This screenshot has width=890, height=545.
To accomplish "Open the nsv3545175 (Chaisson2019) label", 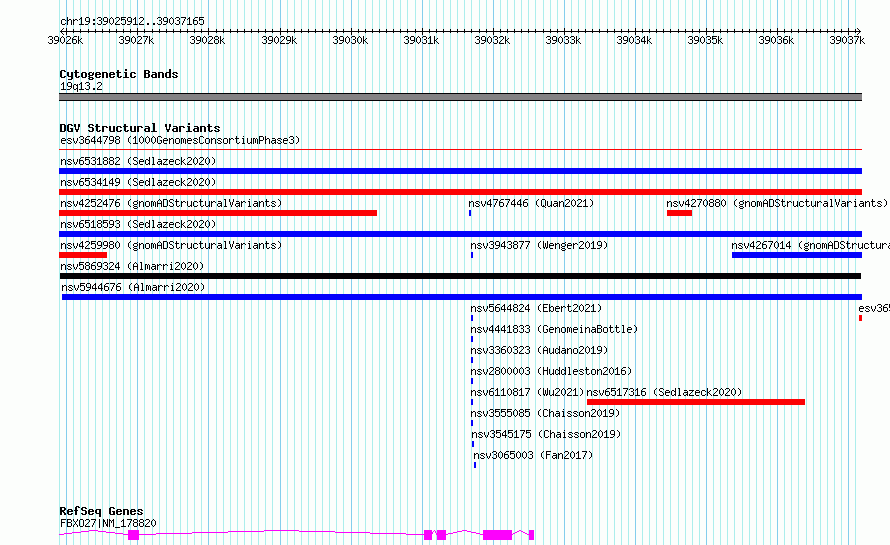I will [x=546, y=434].
